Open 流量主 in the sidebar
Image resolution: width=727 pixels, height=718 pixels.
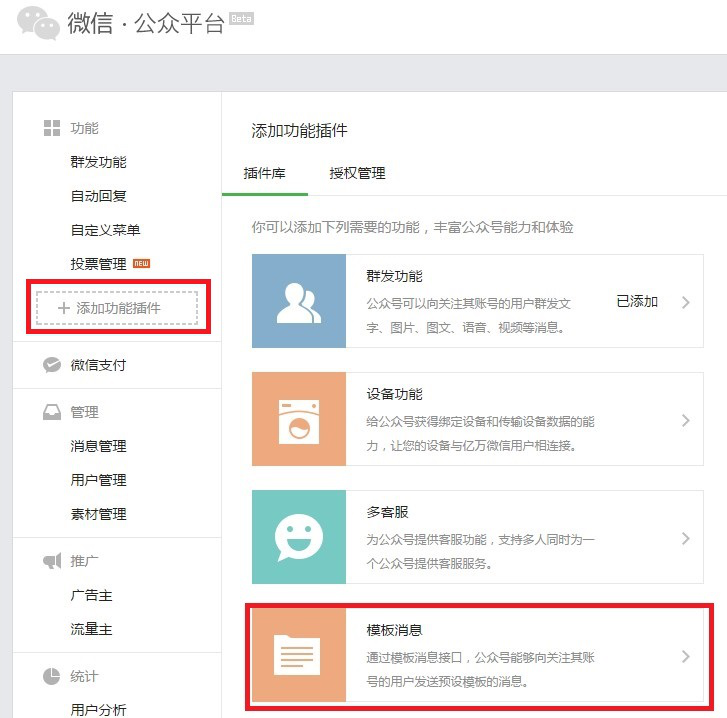pyautogui.click(x=91, y=629)
